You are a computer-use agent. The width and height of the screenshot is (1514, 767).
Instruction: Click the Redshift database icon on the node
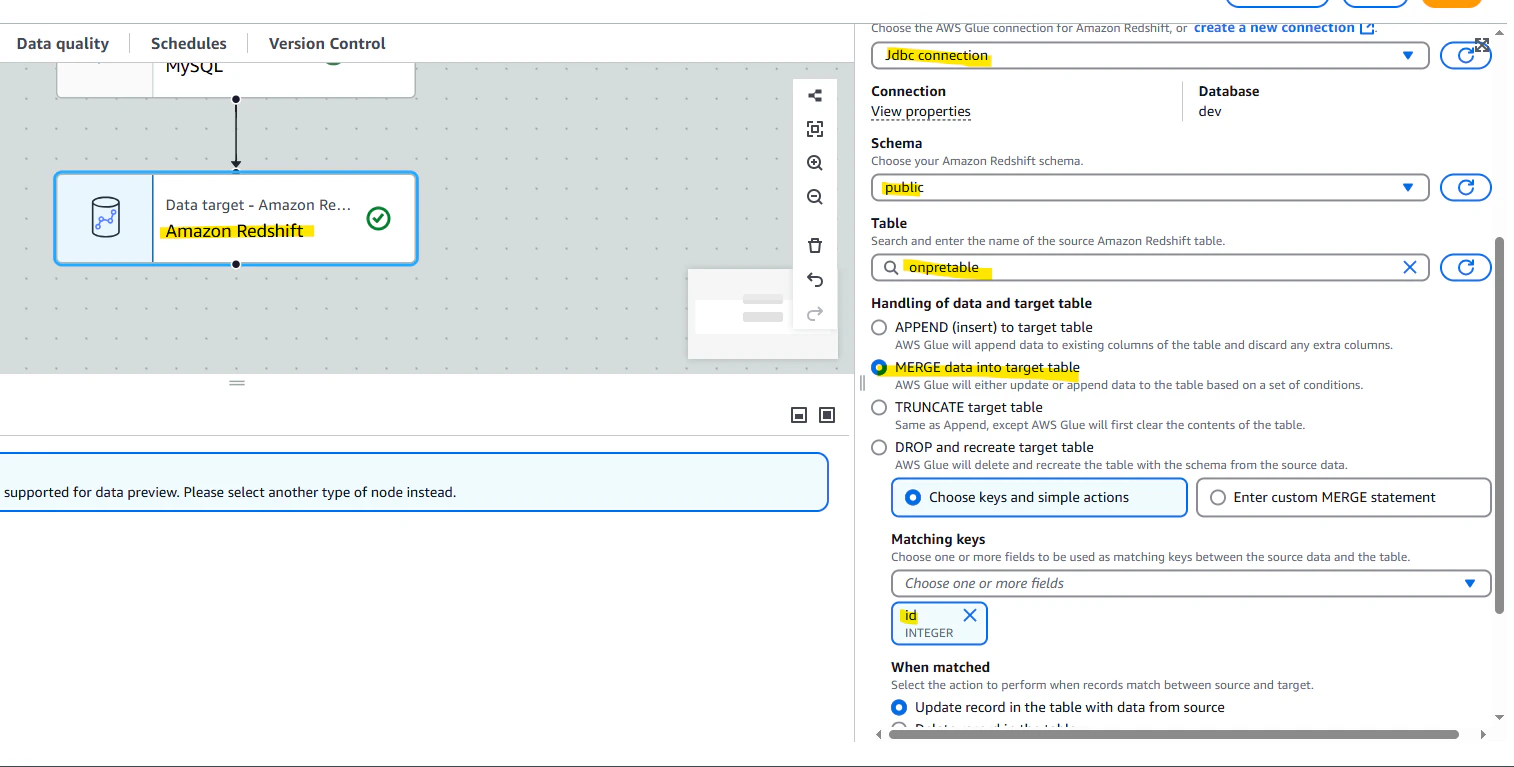(x=105, y=218)
